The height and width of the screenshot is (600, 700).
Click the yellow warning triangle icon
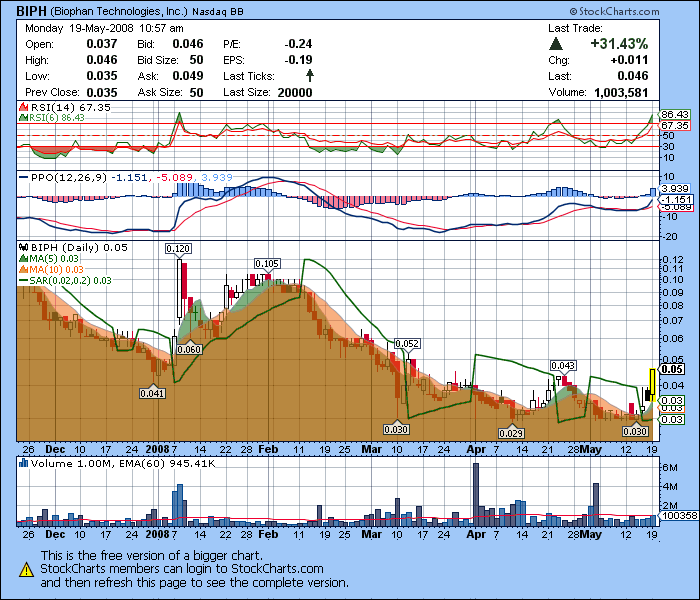(x=27, y=569)
